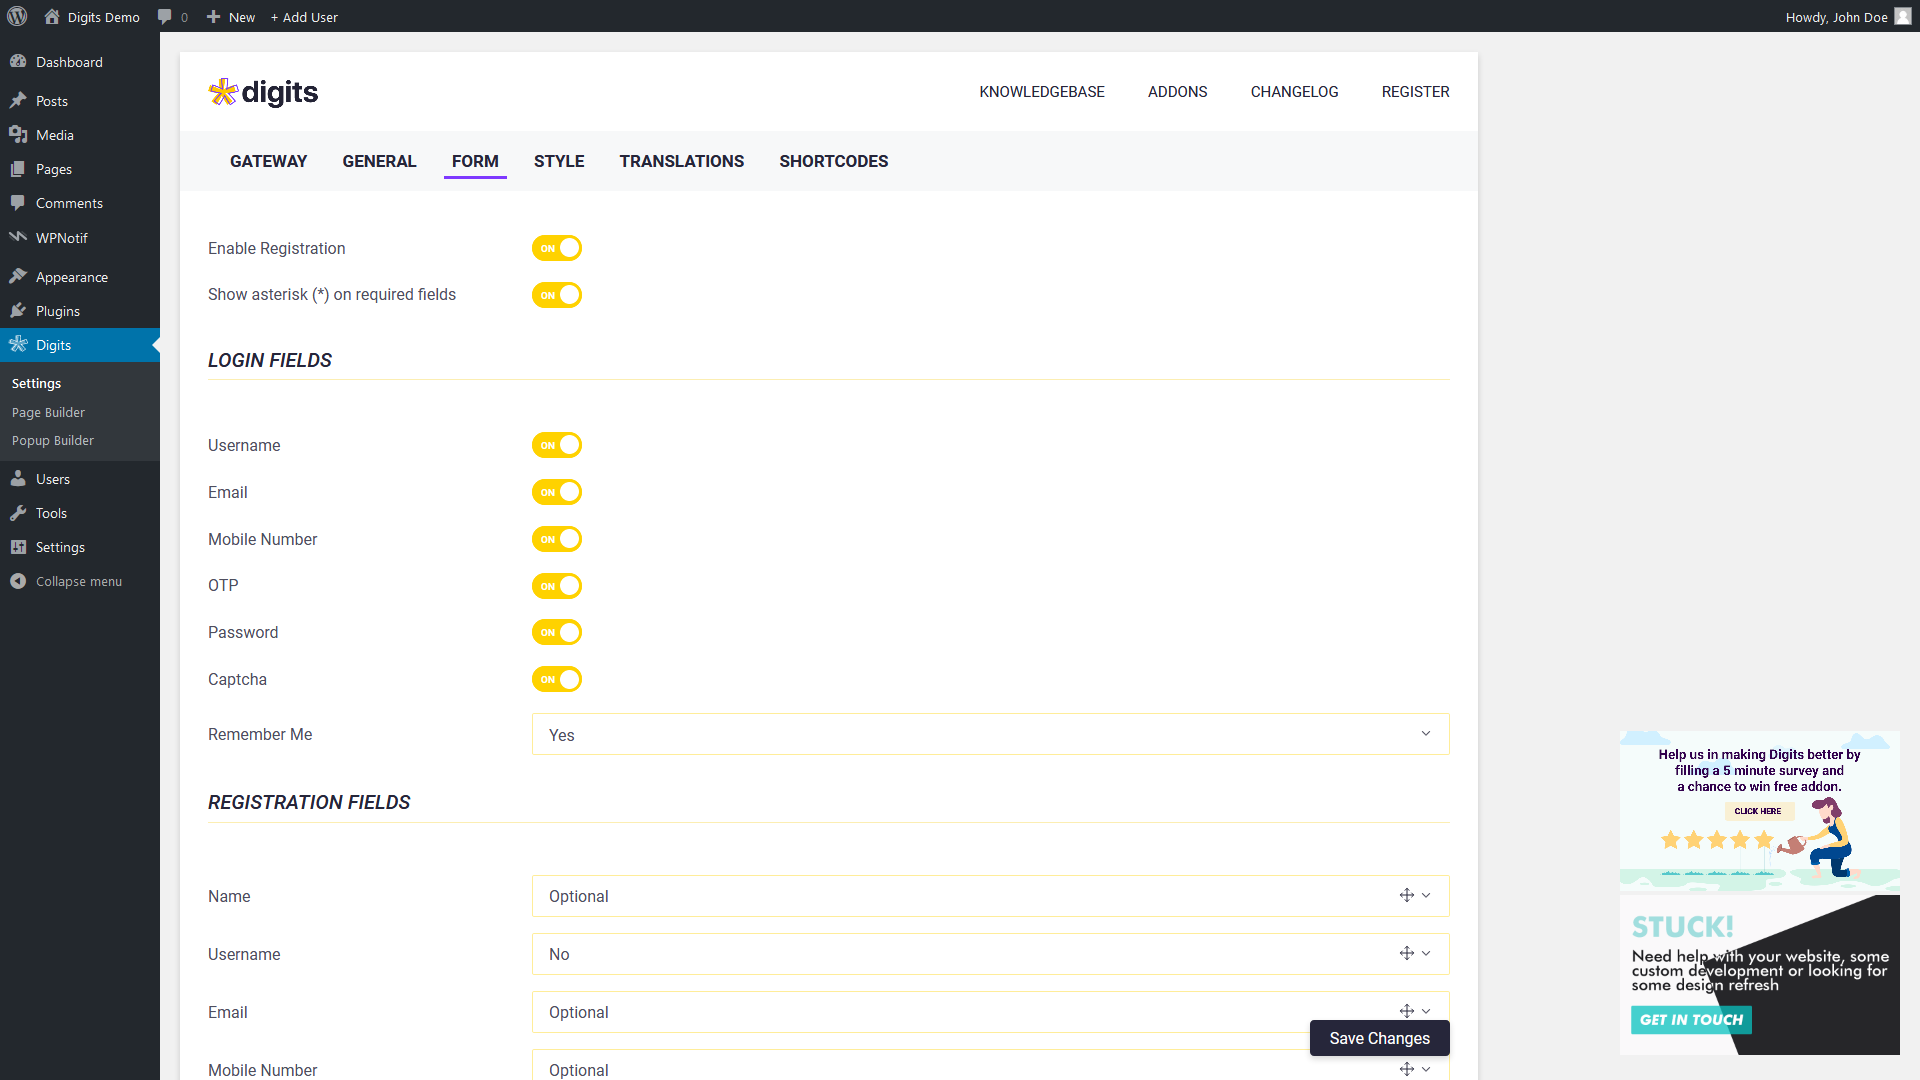1920x1080 pixels.
Task: Toggle the Password switch
Action: point(557,632)
